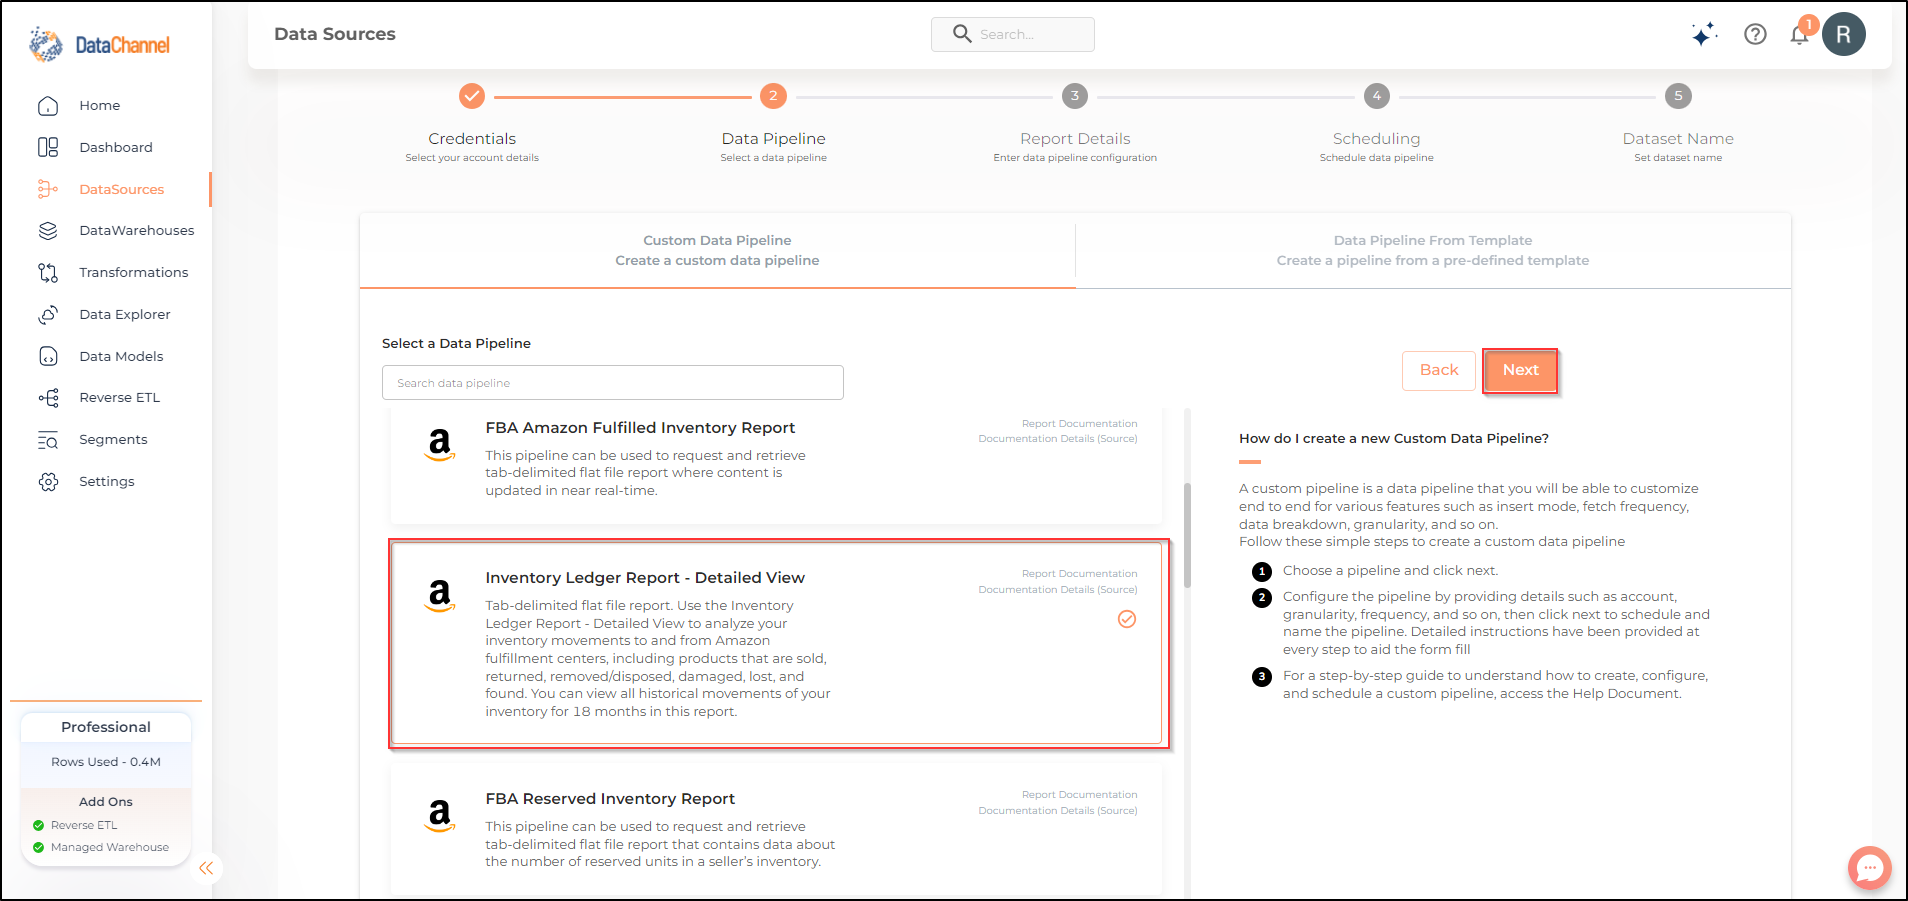The image size is (1908, 901).
Task: Click the Back button
Action: [x=1439, y=370]
